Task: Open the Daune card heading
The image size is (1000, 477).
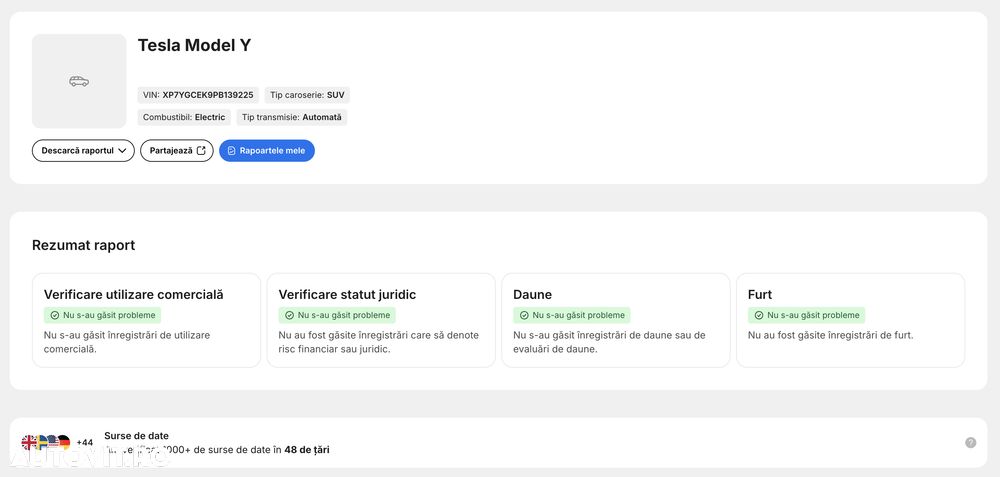Action: 533,295
